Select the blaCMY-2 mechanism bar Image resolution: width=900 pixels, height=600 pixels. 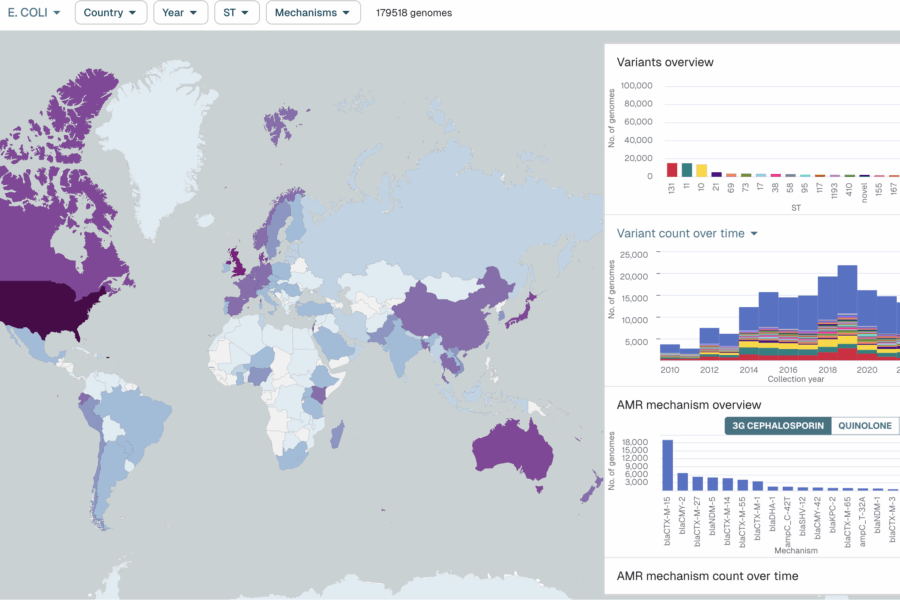pyautogui.click(x=682, y=480)
